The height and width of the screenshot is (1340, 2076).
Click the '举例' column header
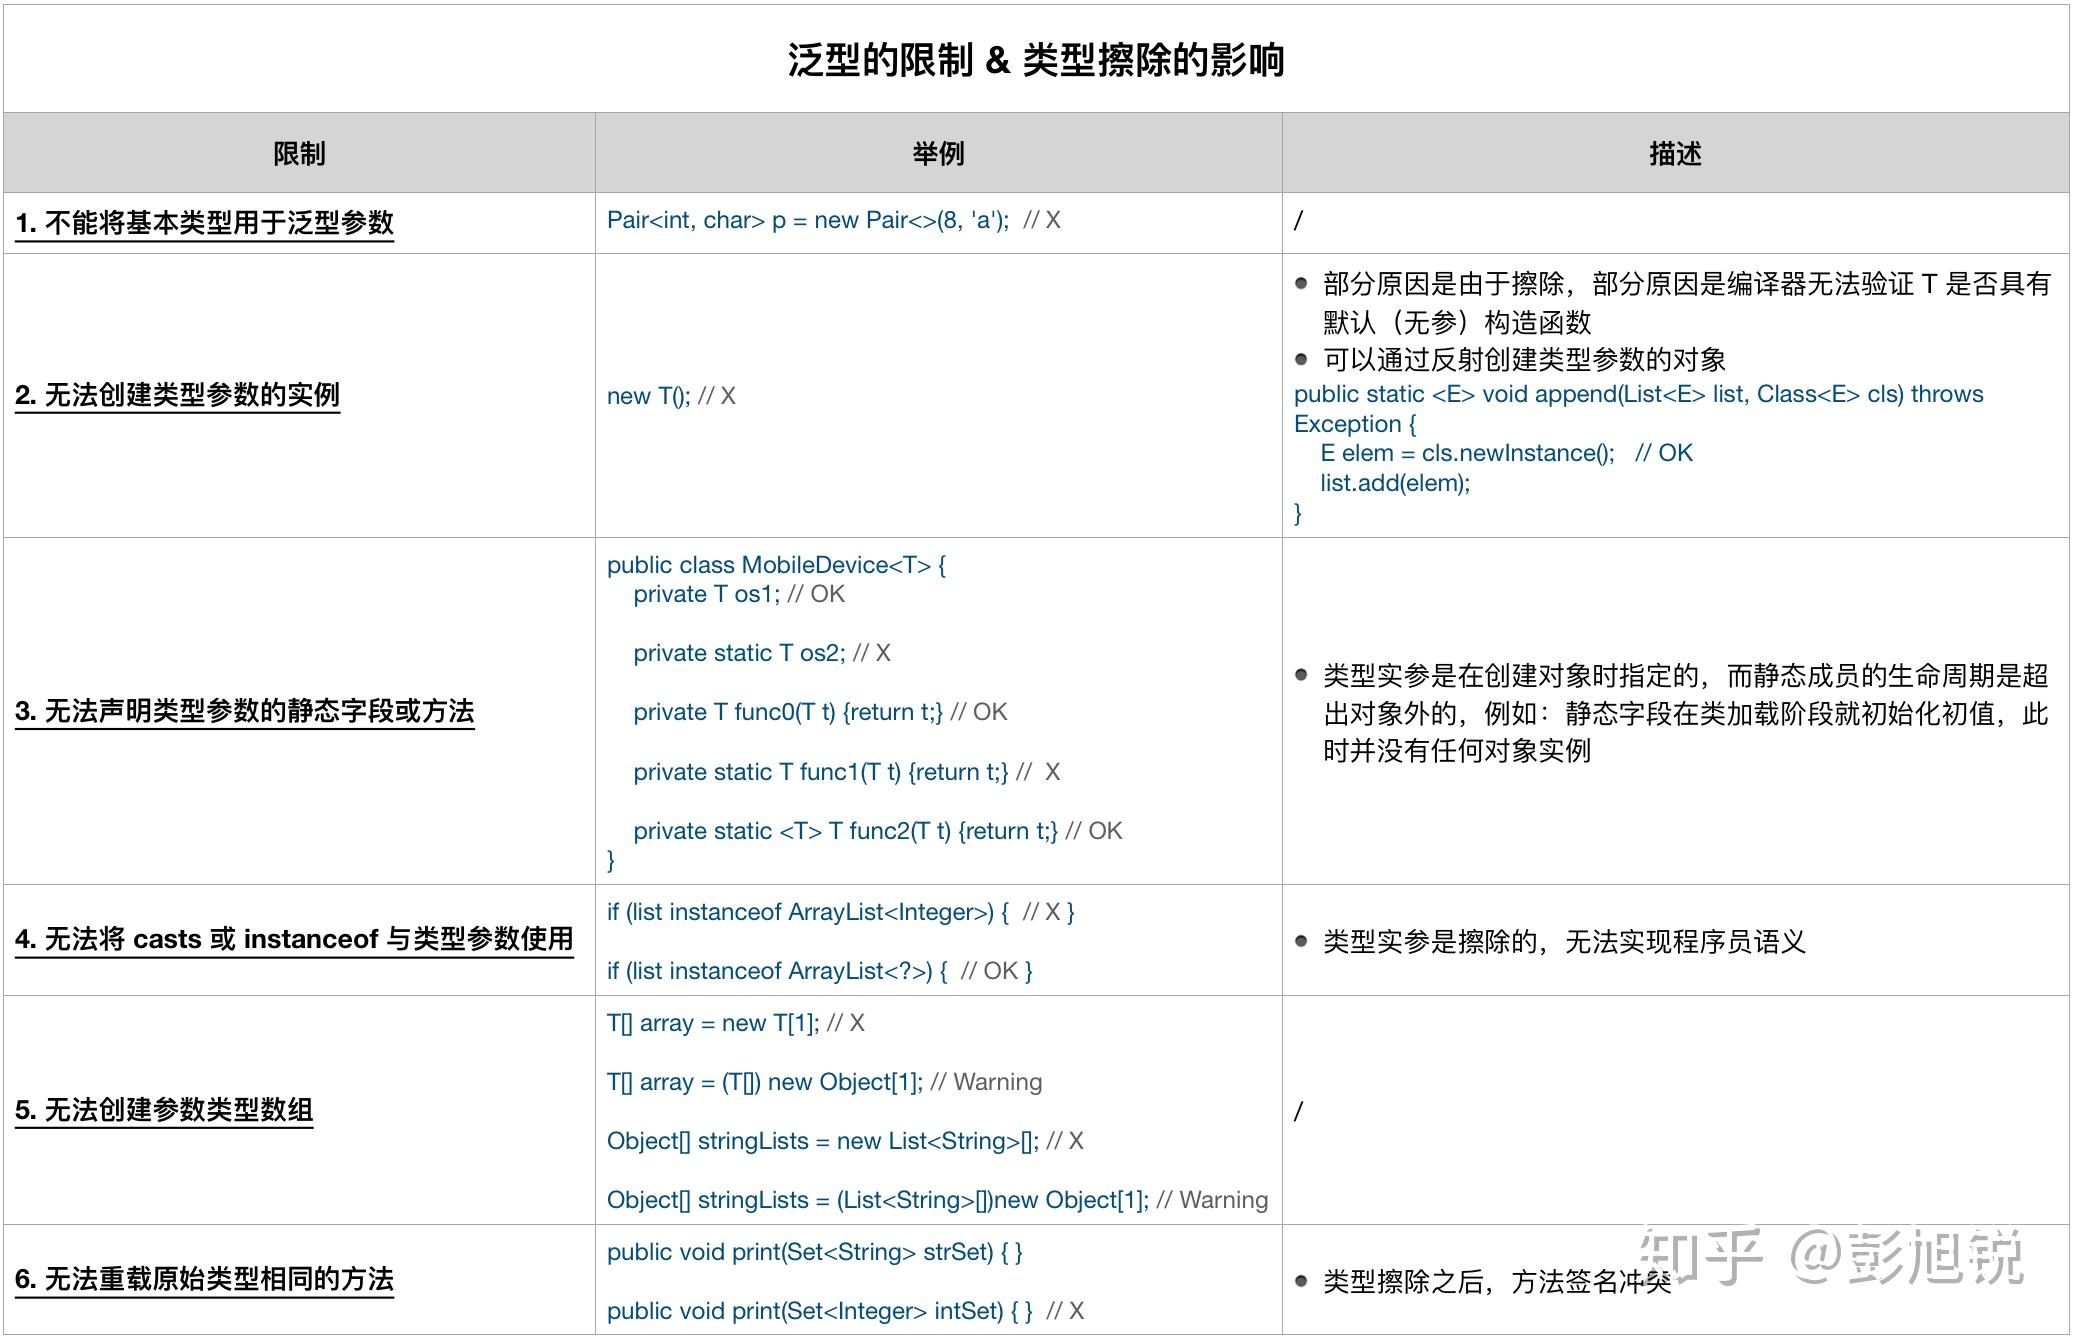pyautogui.click(x=938, y=154)
